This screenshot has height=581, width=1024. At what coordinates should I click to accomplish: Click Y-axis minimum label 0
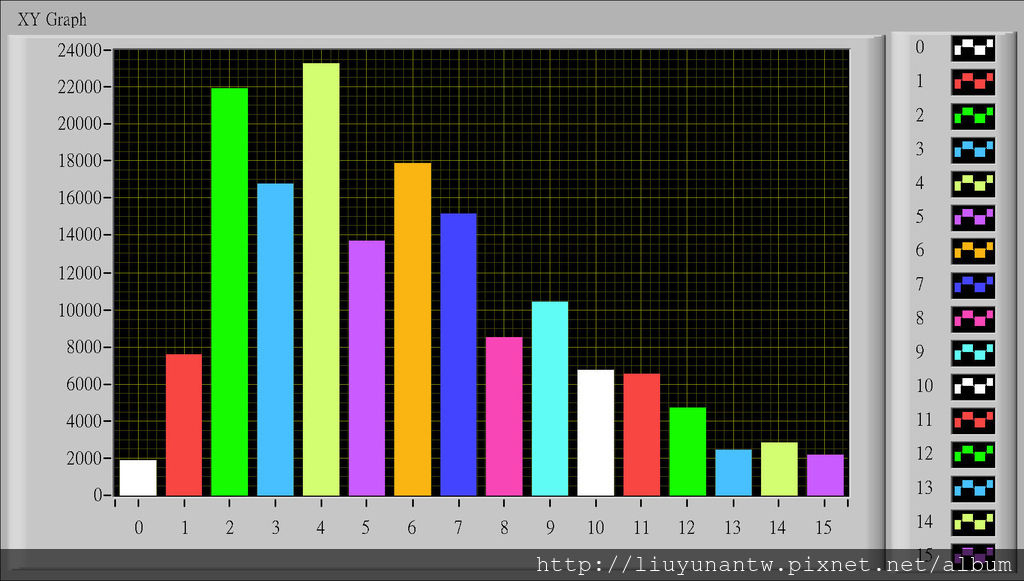pos(98,495)
